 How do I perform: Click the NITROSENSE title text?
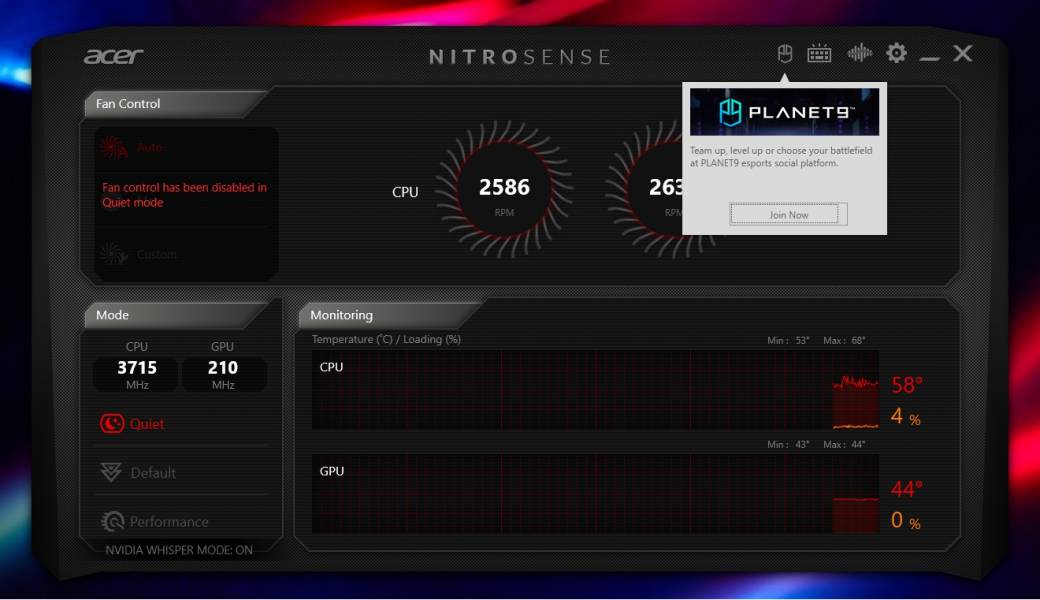coord(519,57)
